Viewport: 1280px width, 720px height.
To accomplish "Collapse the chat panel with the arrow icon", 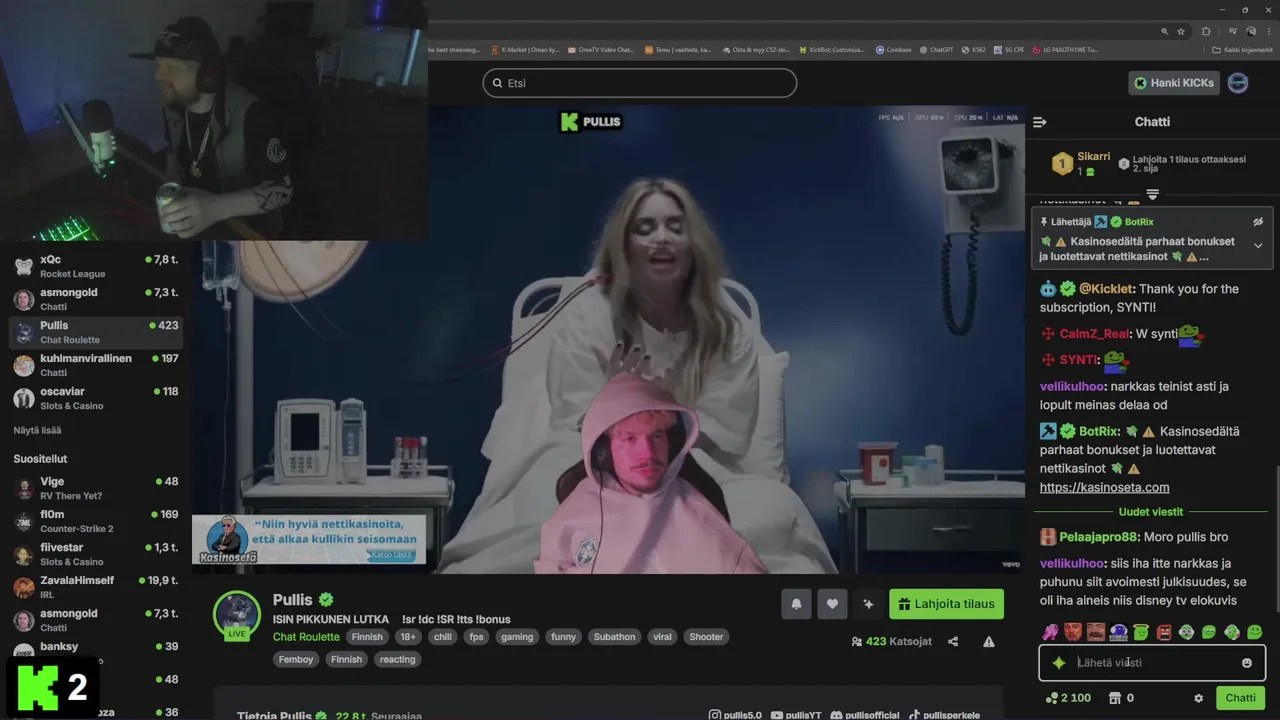I will coord(1039,122).
